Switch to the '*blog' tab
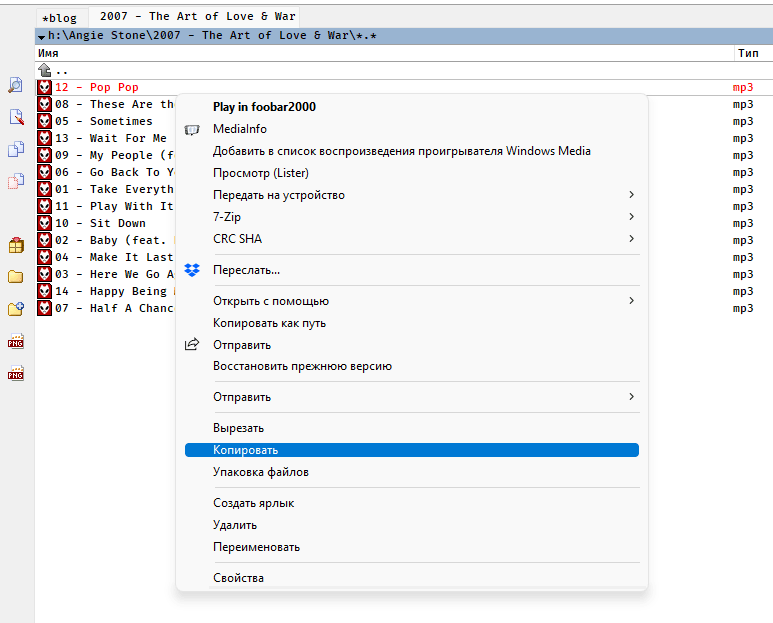The image size is (773, 623). 62,18
